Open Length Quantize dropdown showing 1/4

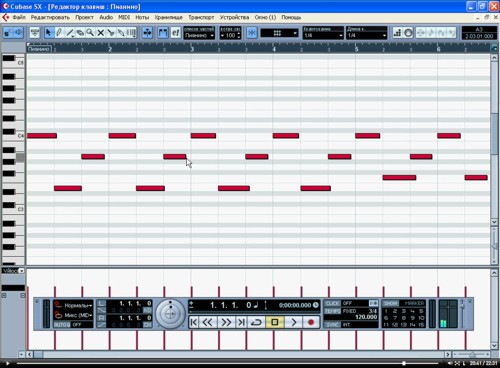pos(366,35)
